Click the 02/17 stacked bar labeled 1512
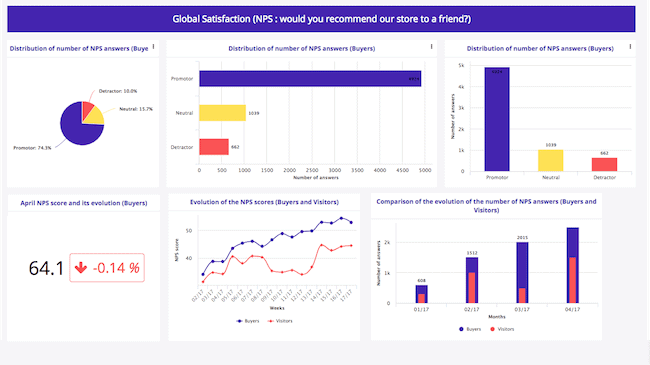 tap(472, 280)
